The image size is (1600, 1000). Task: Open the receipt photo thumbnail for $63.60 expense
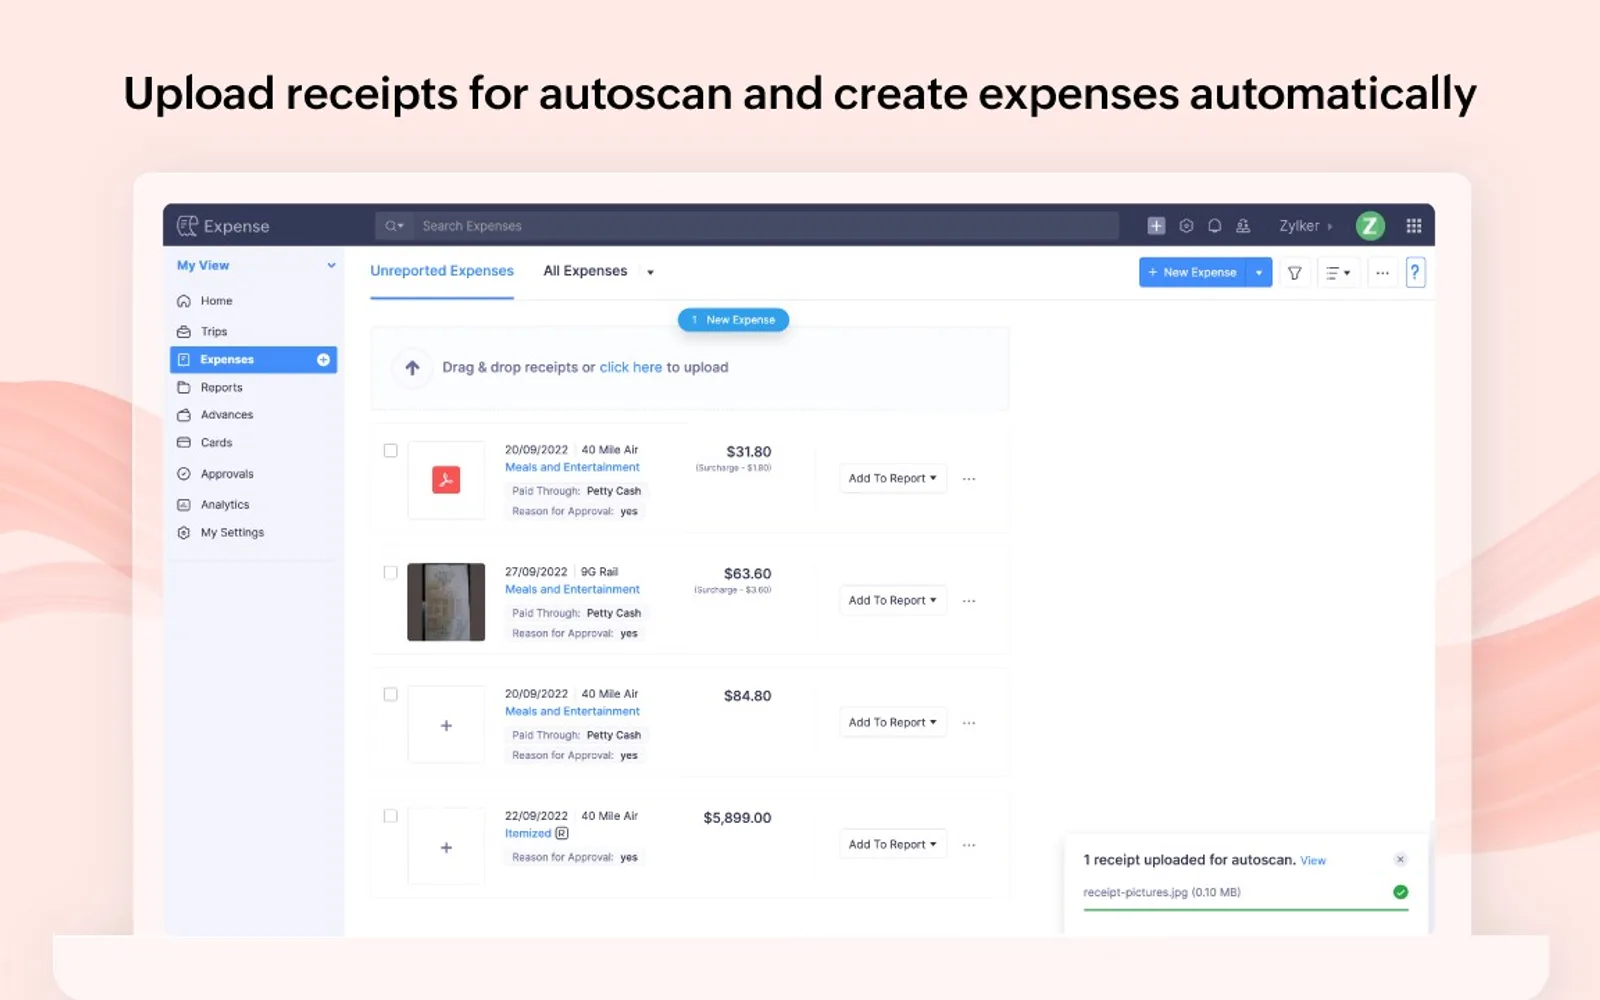(x=446, y=602)
